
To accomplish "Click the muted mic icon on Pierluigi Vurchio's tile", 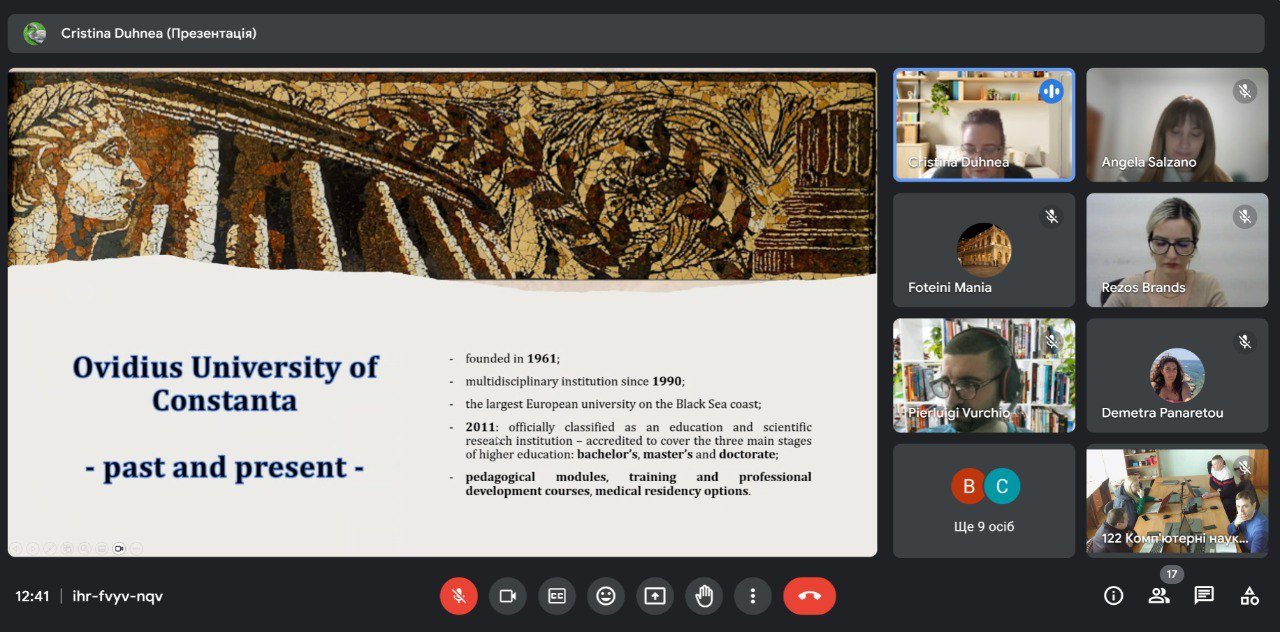I will pyautogui.click(x=1050, y=342).
